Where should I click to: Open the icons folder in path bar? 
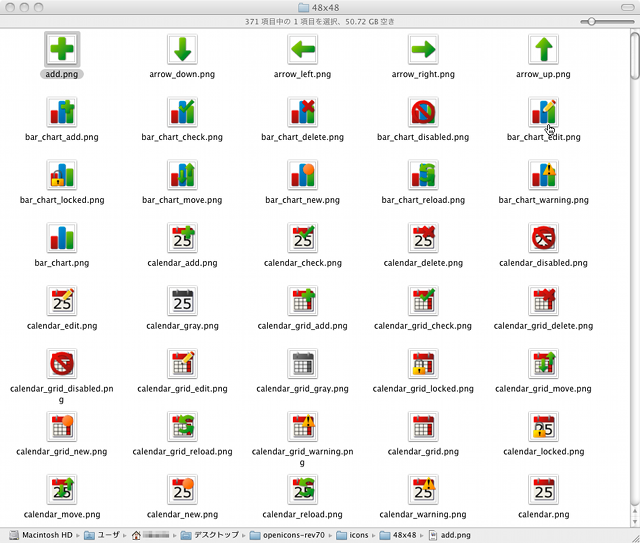352,535
